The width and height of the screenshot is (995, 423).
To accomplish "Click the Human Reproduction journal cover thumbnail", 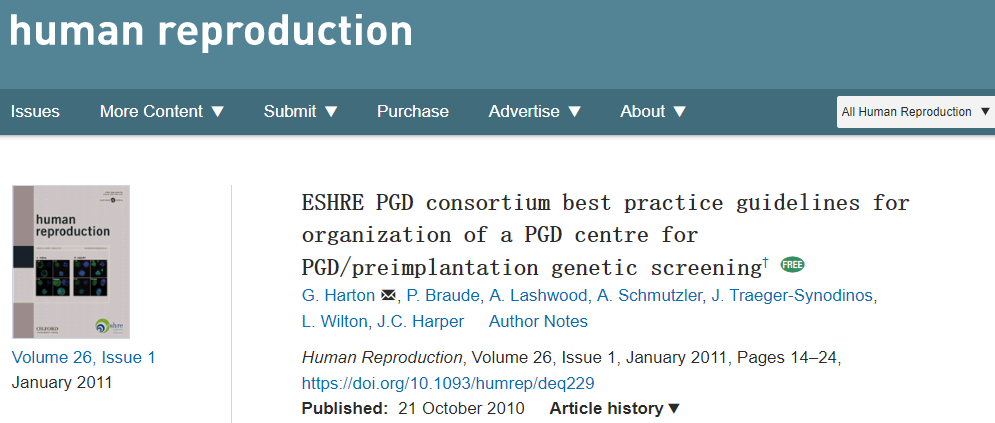I will [71, 262].
